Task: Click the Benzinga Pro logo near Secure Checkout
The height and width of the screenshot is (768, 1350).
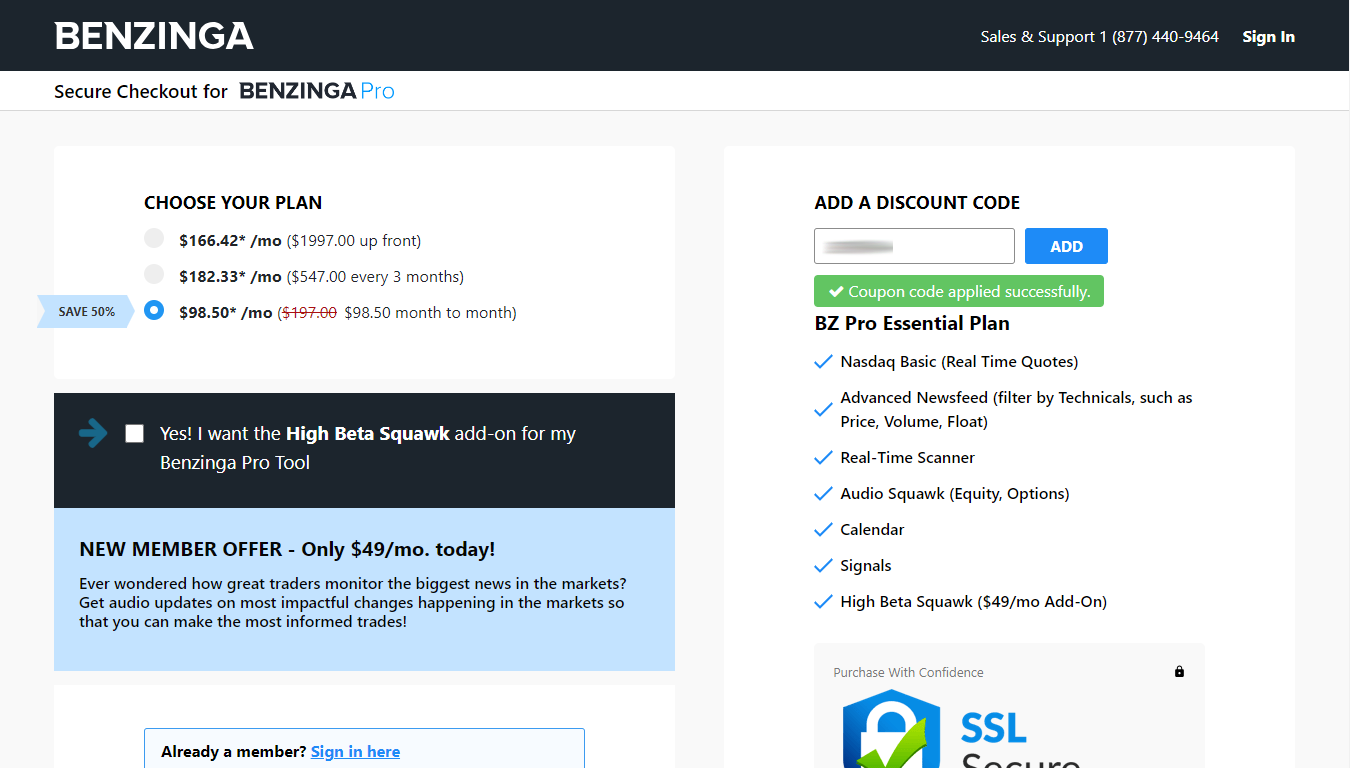Action: point(317,91)
